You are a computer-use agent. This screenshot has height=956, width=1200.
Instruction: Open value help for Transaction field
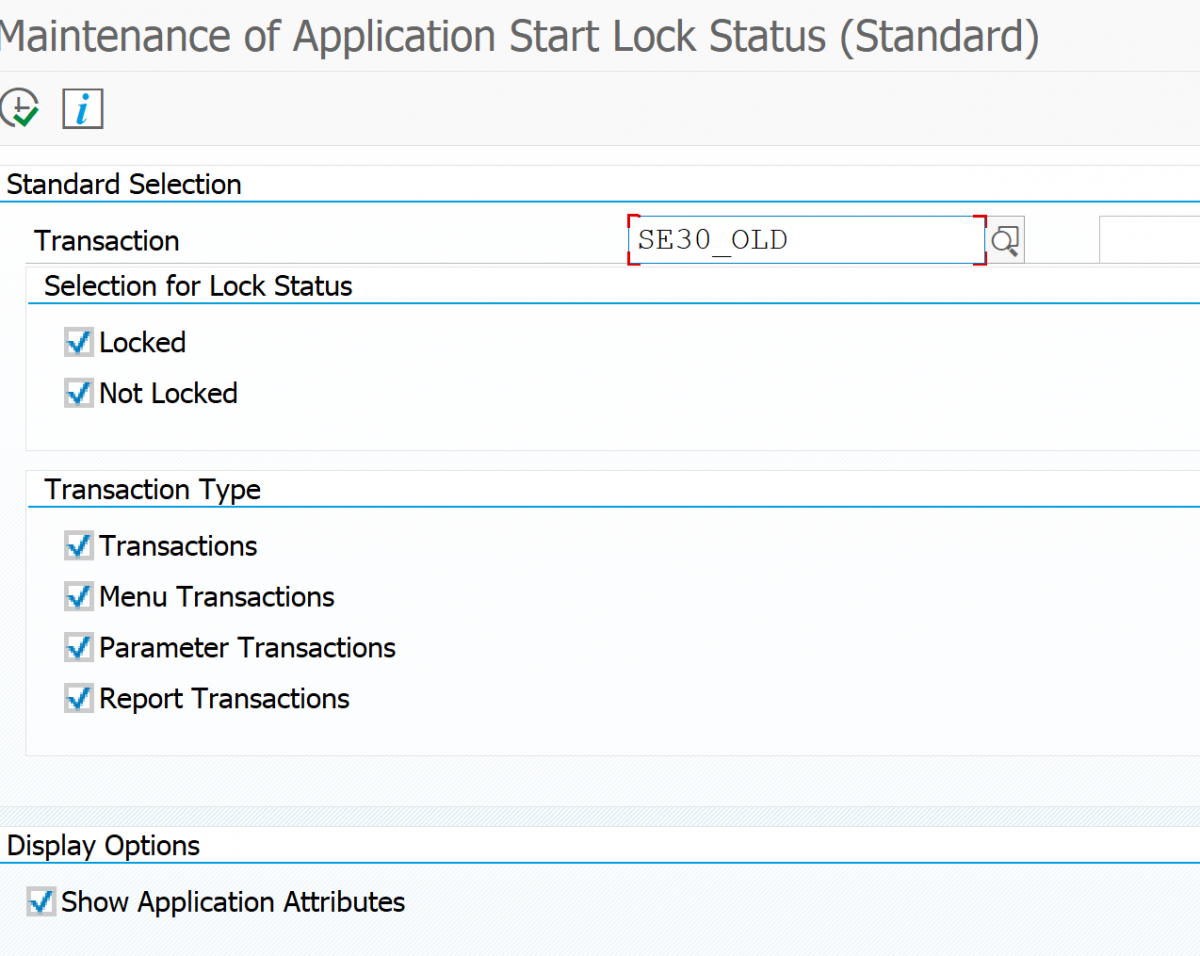(x=1005, y=239)
